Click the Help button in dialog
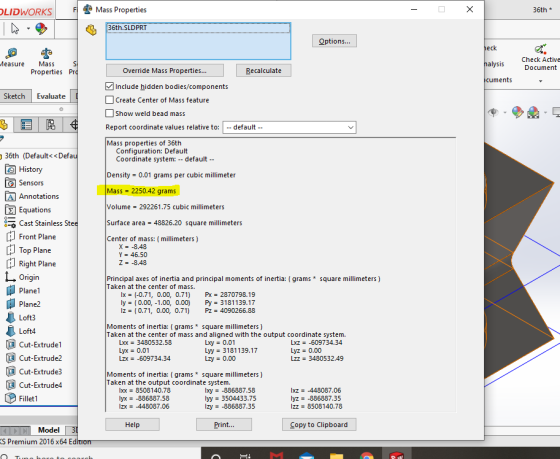This screenshot has height=459, width=560. click(x=132, y=424)
